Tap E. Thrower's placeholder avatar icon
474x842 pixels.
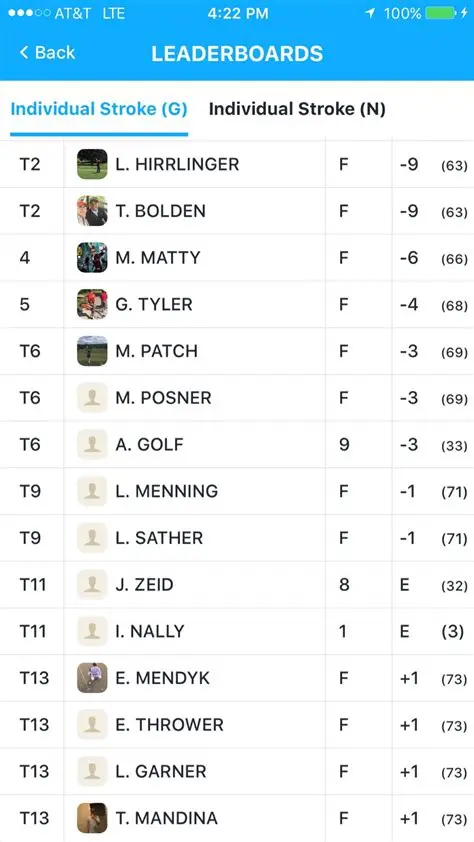tap(92, 725)
